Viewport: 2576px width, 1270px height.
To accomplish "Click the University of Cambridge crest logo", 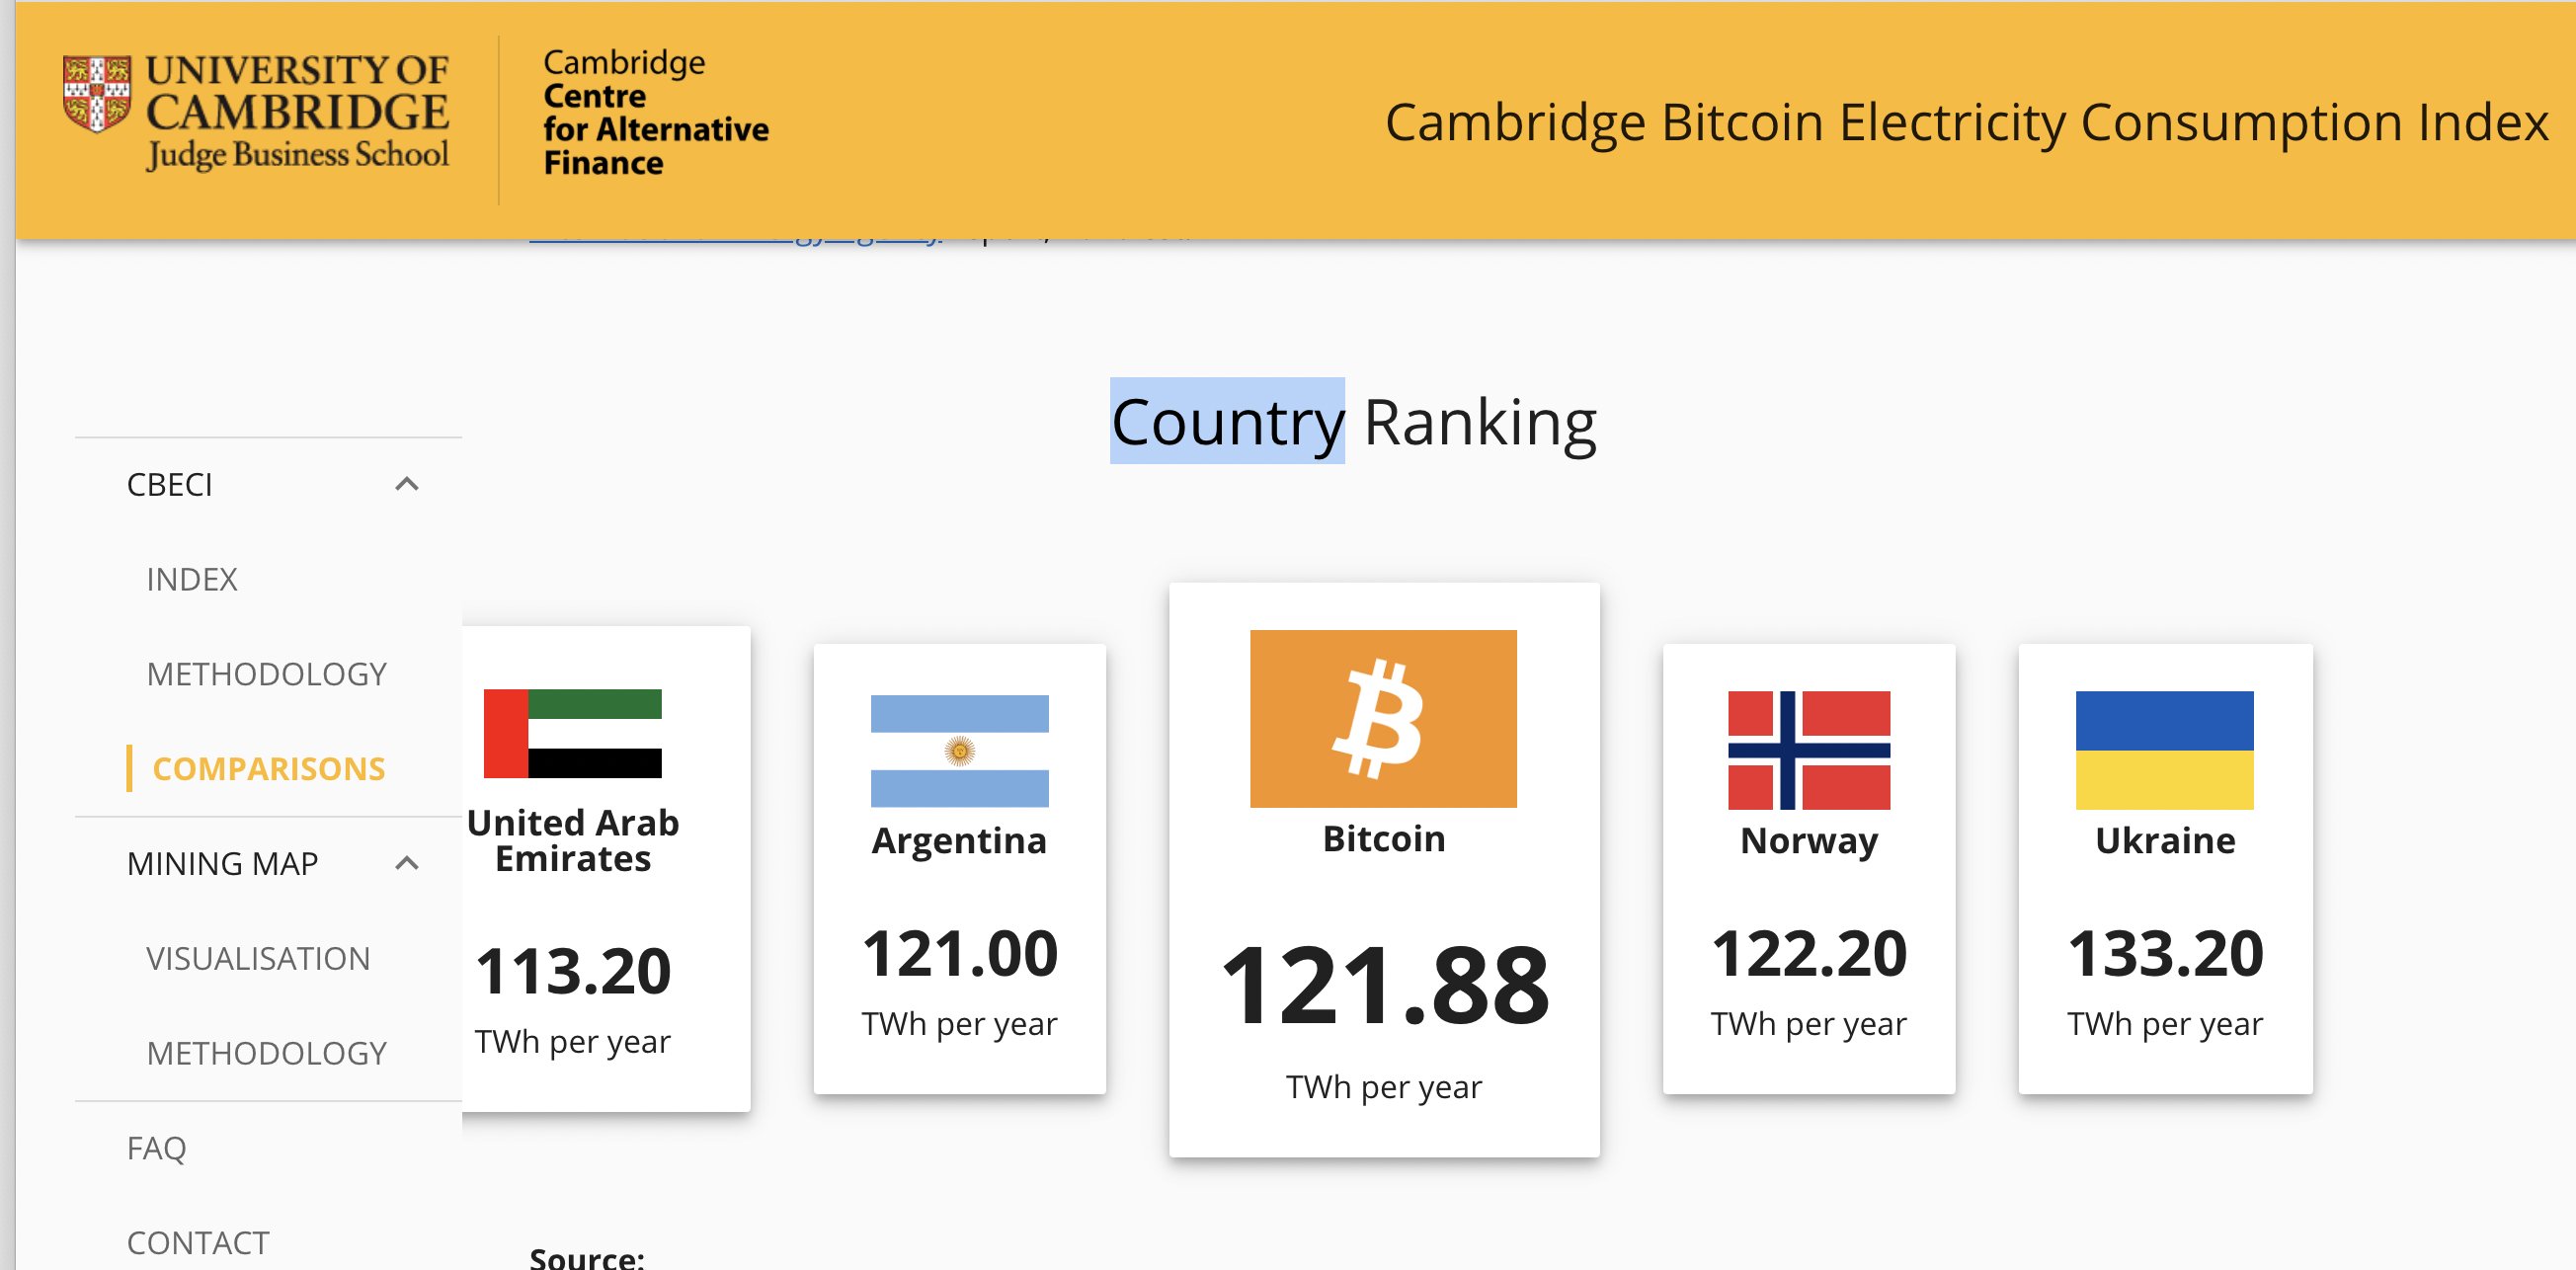I will tap(96, 93).
